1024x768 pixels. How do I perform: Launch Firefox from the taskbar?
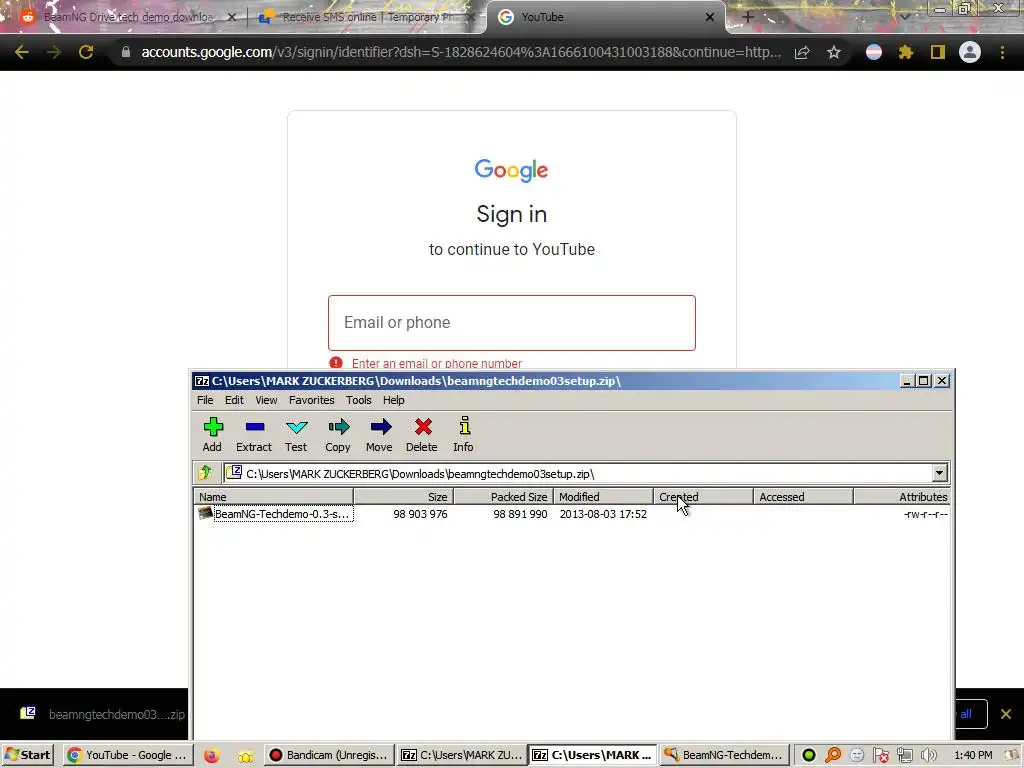point(211,756)
